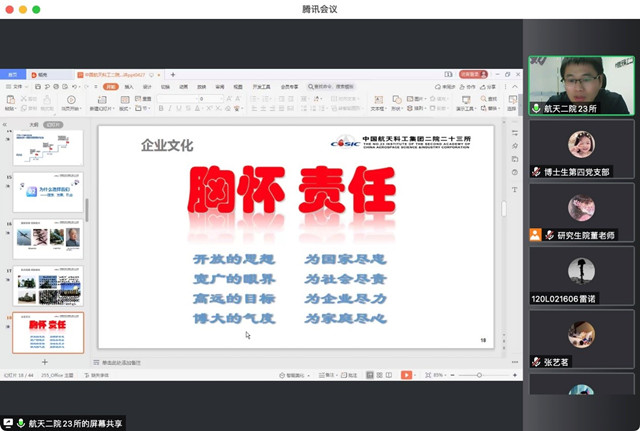Click the muted mic icon for 张艺茗

click(x=536, y=362)
